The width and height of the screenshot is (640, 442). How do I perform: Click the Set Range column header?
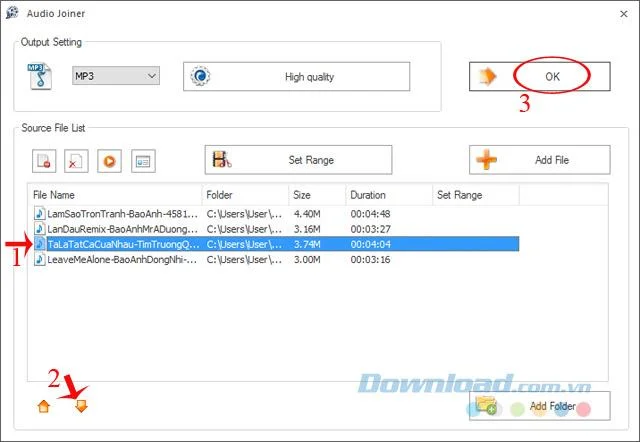[x=476, y=195]
